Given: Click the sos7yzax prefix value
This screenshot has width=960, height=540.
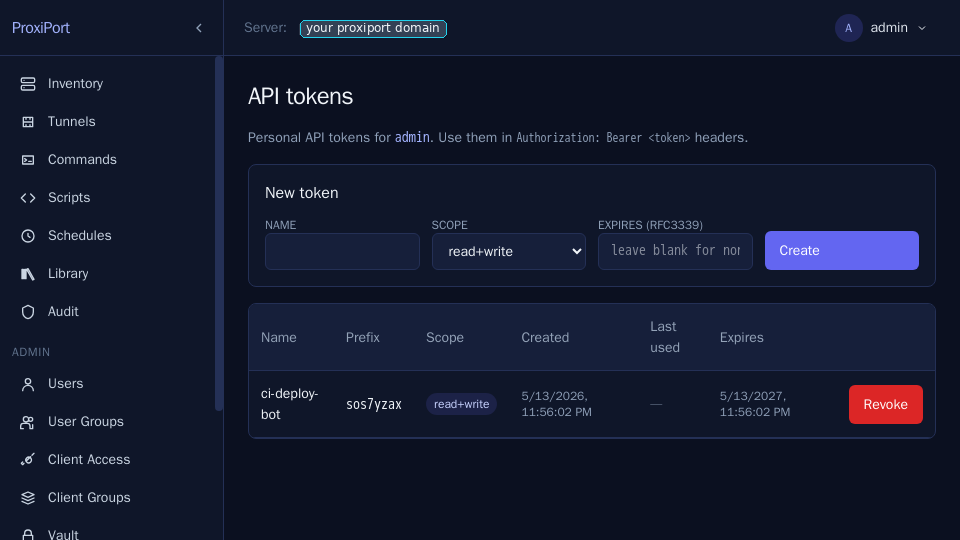Looking at the screenshot, I should tap(373, 404).
